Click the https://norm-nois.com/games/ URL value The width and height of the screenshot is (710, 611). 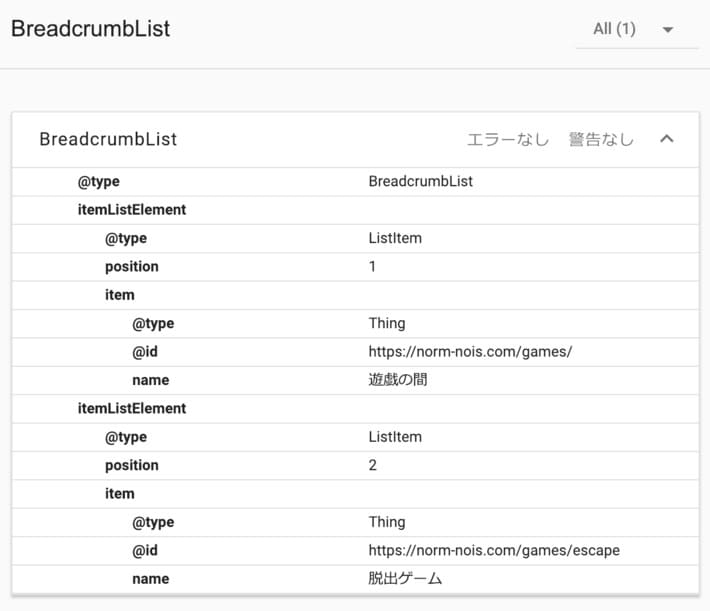point(470,352)
